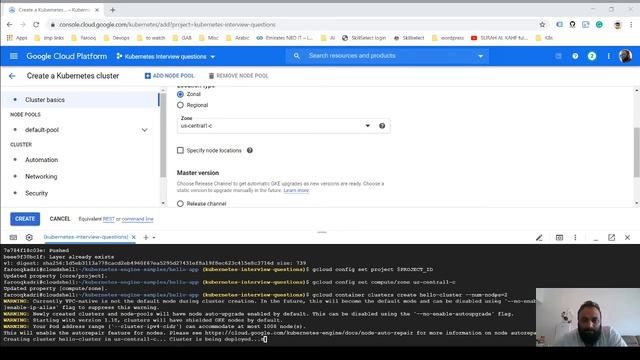The image size is (640, 360).
Task: Click the browser address bar URL
Action: pyautogui.click(x=167, y=25)
